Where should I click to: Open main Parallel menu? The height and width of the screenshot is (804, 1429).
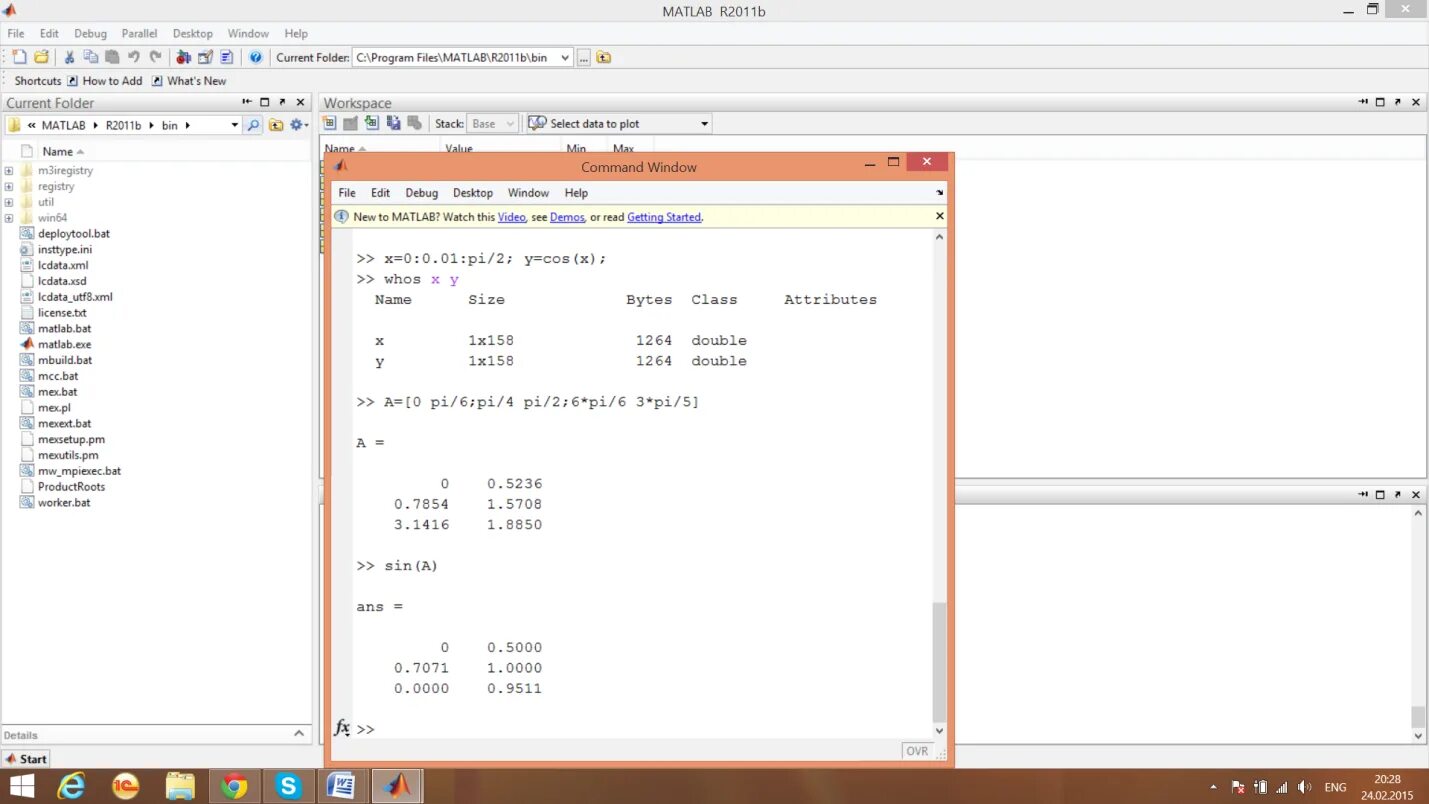pos(140,33)
